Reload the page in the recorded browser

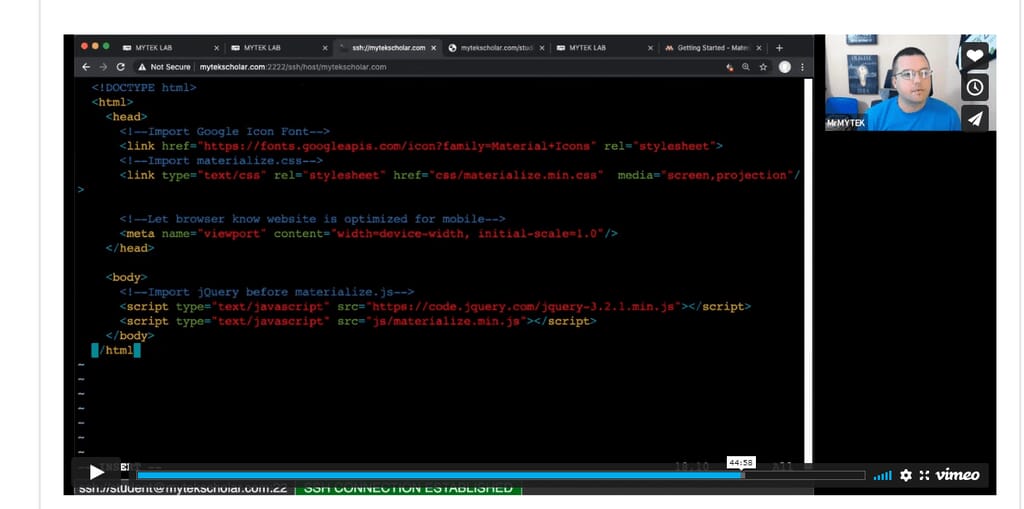[x=121, y=67]
